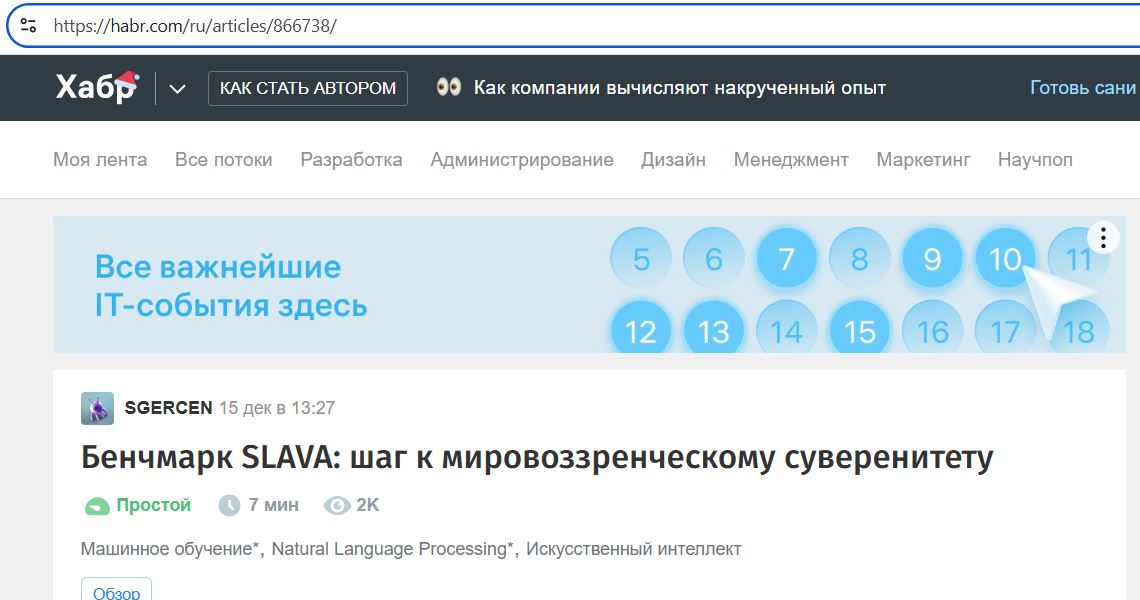Click the site information icon in address bar
The width and height of the screenshot is (1140, 600).
(x=28, y=26)
